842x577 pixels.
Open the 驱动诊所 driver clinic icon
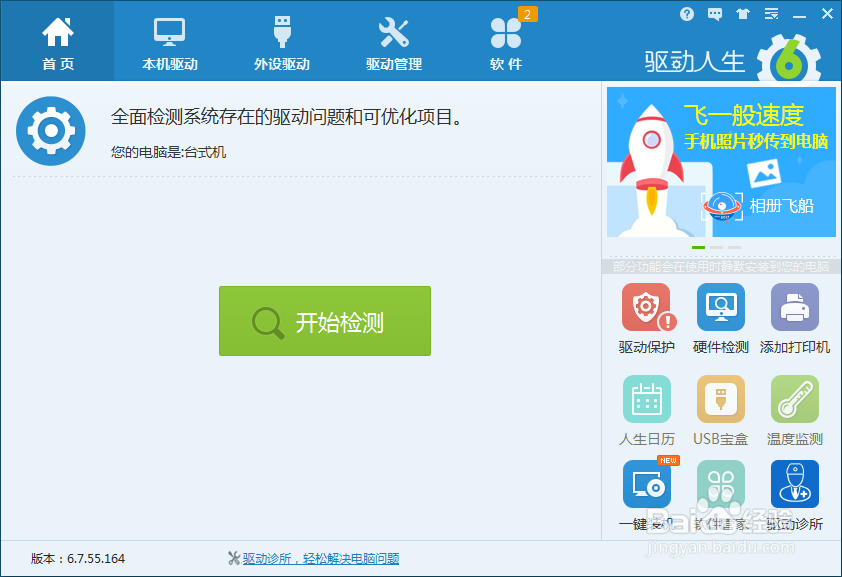(x=794, y=484)
